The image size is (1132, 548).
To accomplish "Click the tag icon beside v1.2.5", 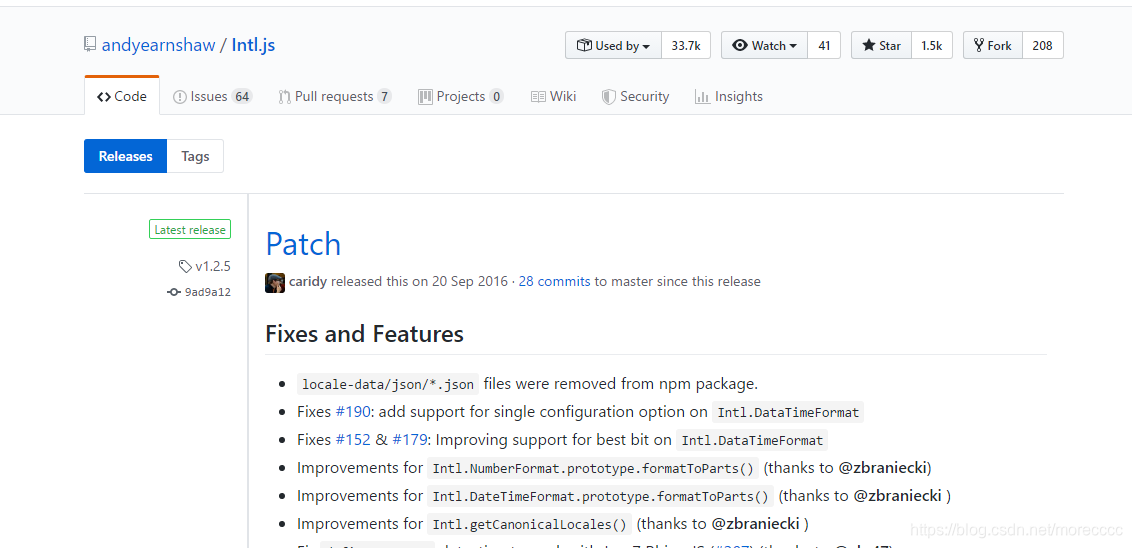I will pyautogui.click(x=185, y=266).
